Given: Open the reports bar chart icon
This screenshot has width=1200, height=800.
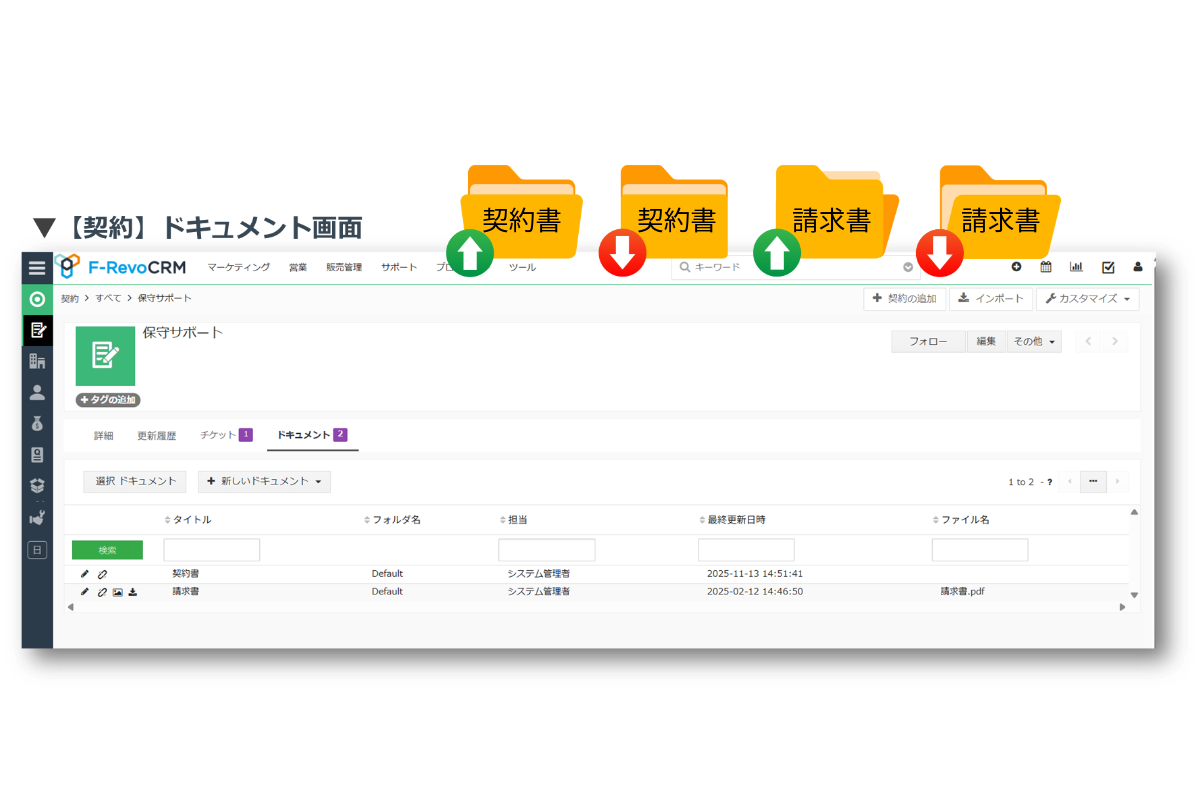Looking at the screenshot, I should (x=1076, y=267).
